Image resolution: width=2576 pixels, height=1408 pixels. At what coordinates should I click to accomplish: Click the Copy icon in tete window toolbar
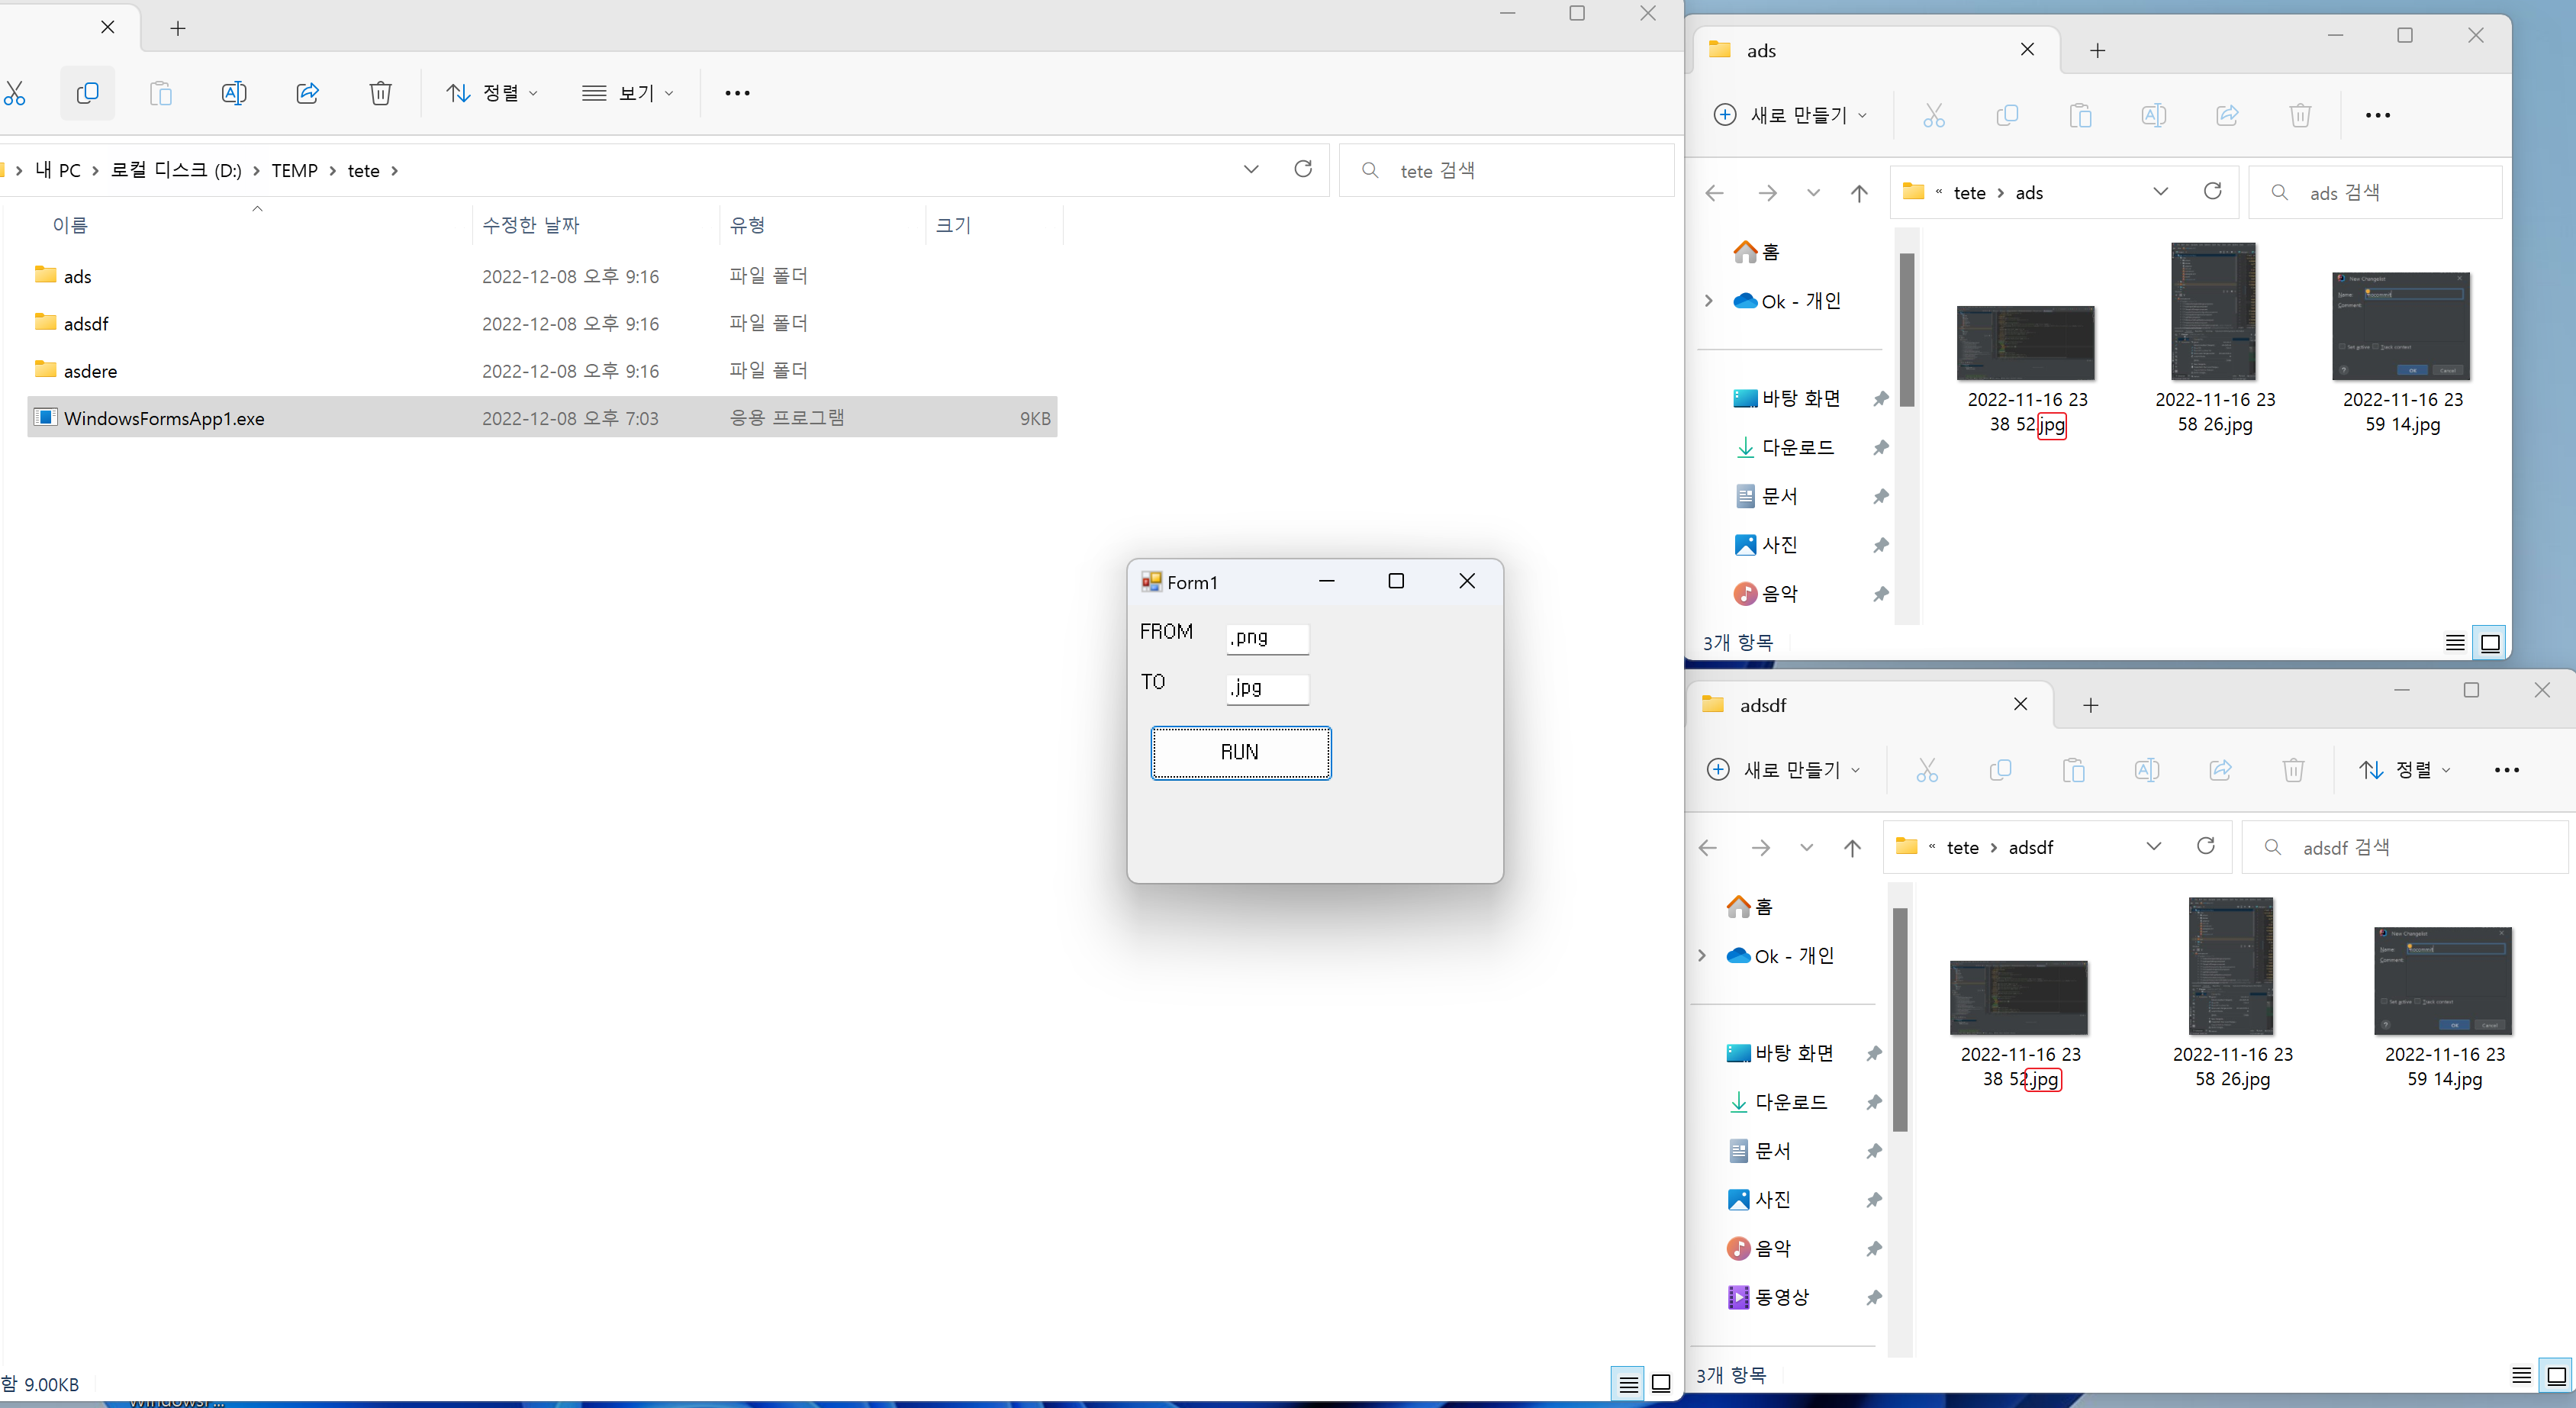pyautogui.click(x=87, y=93)
